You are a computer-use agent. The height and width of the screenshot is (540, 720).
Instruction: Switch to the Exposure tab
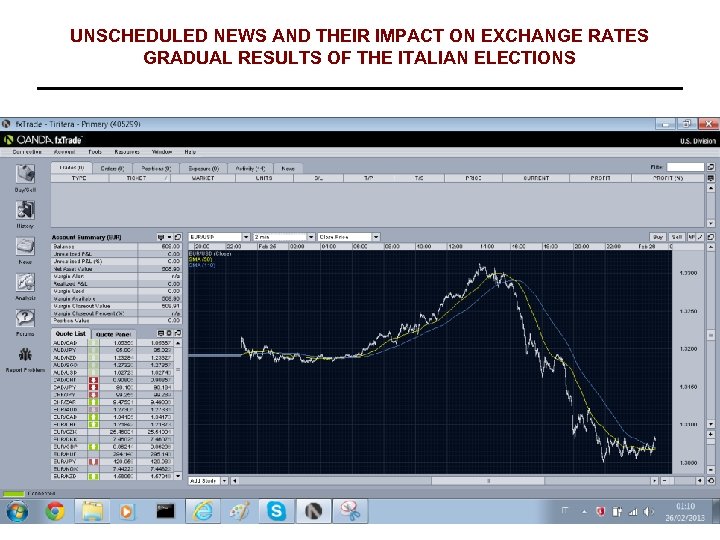[x=203, y=169]
